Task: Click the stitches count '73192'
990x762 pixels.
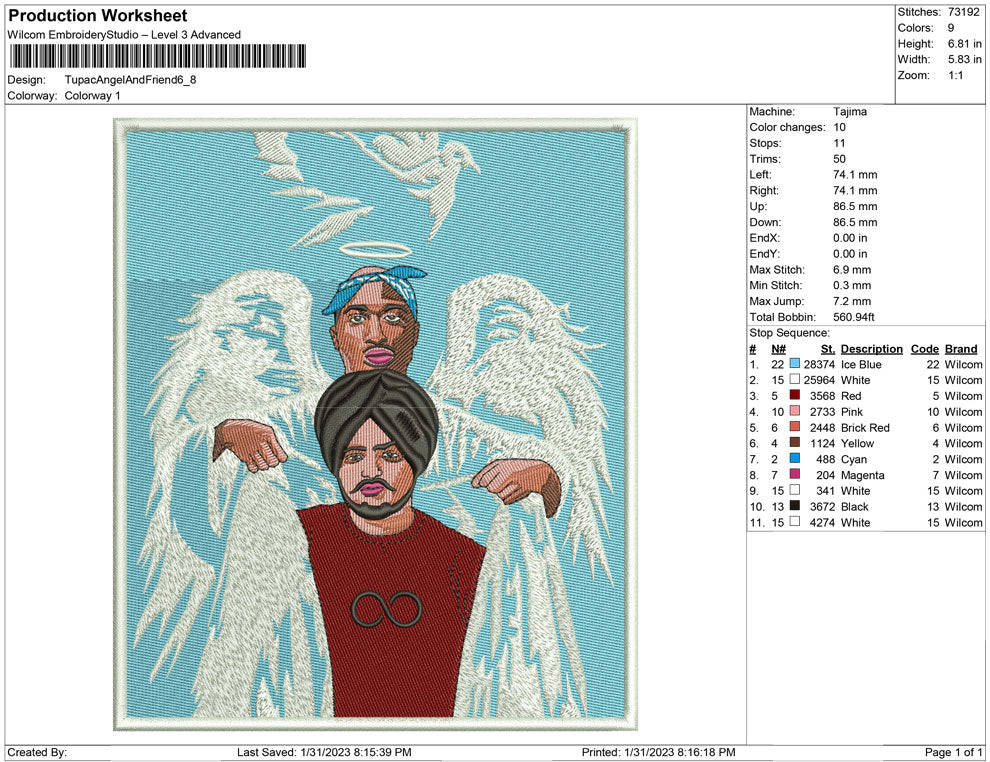Action: (963, 12)
